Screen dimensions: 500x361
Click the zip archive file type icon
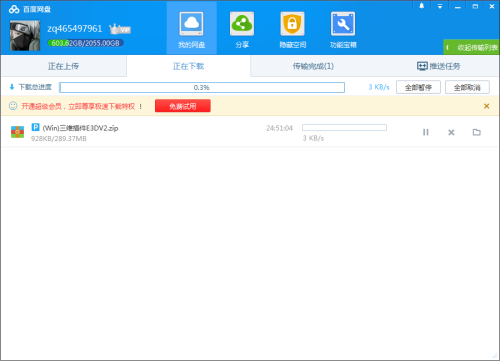[17, 132]
